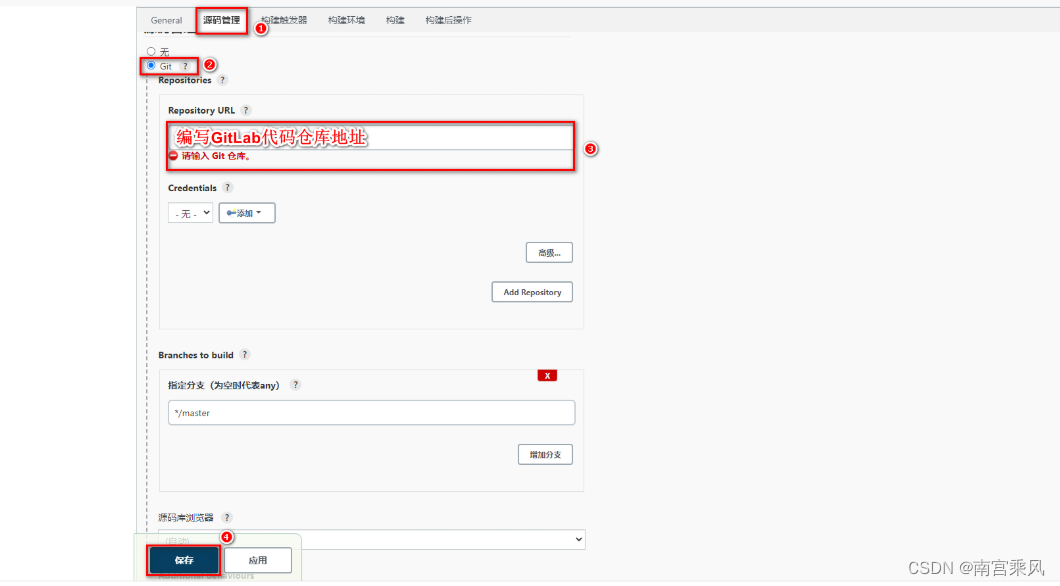Select the Git radio option
The height and width of the screenshot is (586, 1060).
tap(151, 66)
